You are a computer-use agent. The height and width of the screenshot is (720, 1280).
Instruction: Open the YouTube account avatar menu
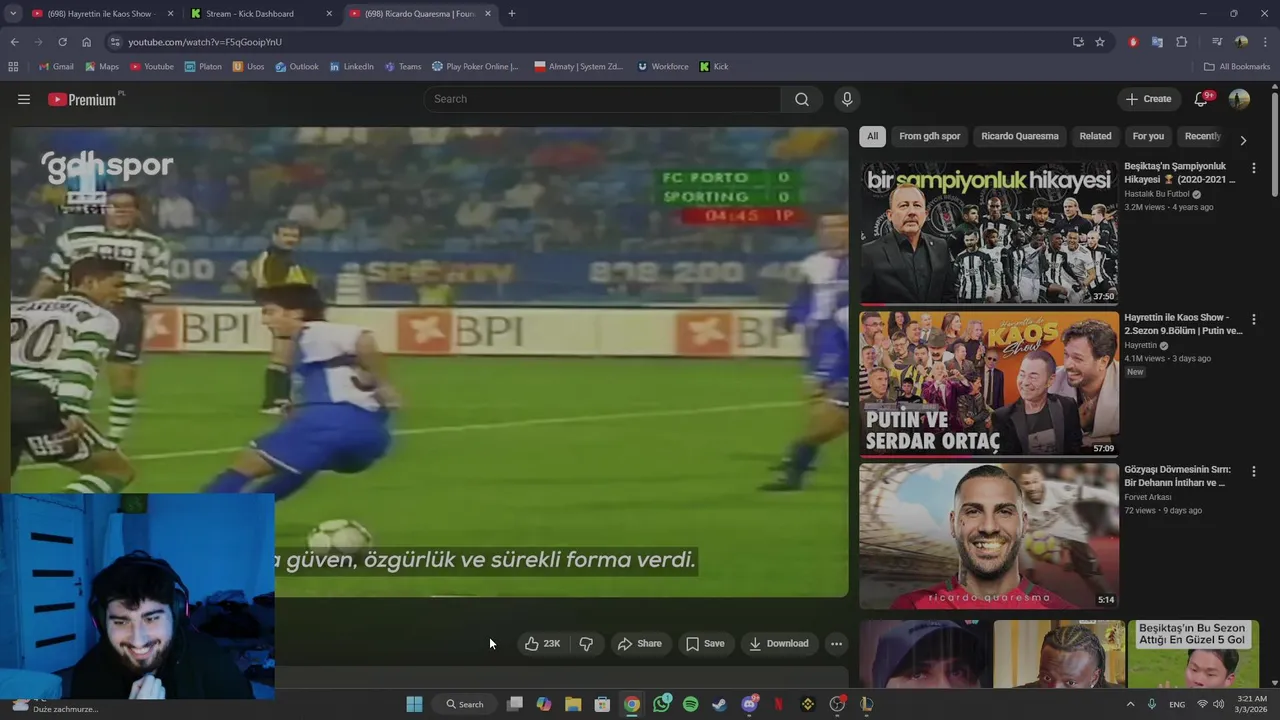(1239, 99)
